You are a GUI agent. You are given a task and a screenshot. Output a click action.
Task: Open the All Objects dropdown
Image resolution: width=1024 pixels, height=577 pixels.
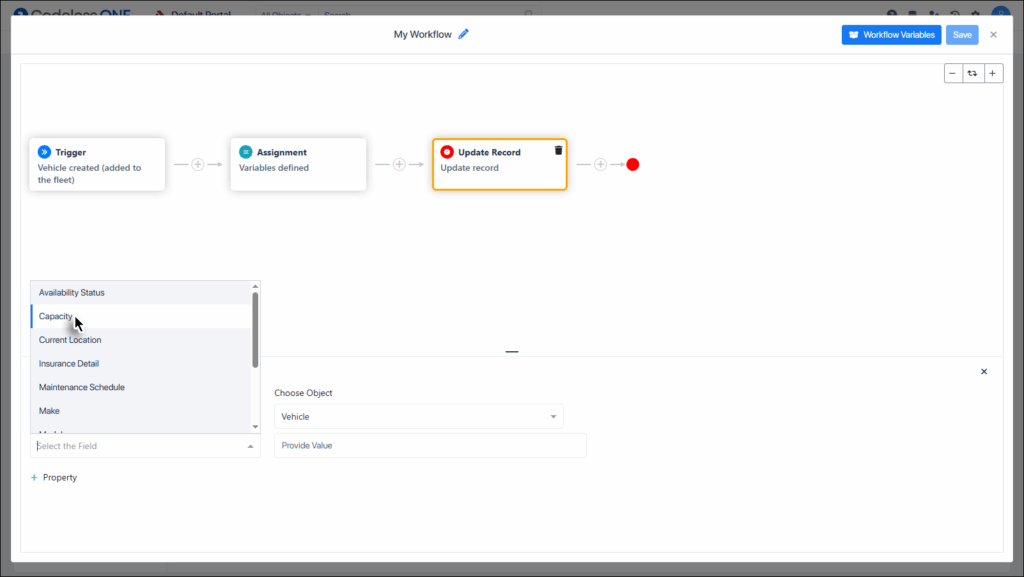point(283,15)
